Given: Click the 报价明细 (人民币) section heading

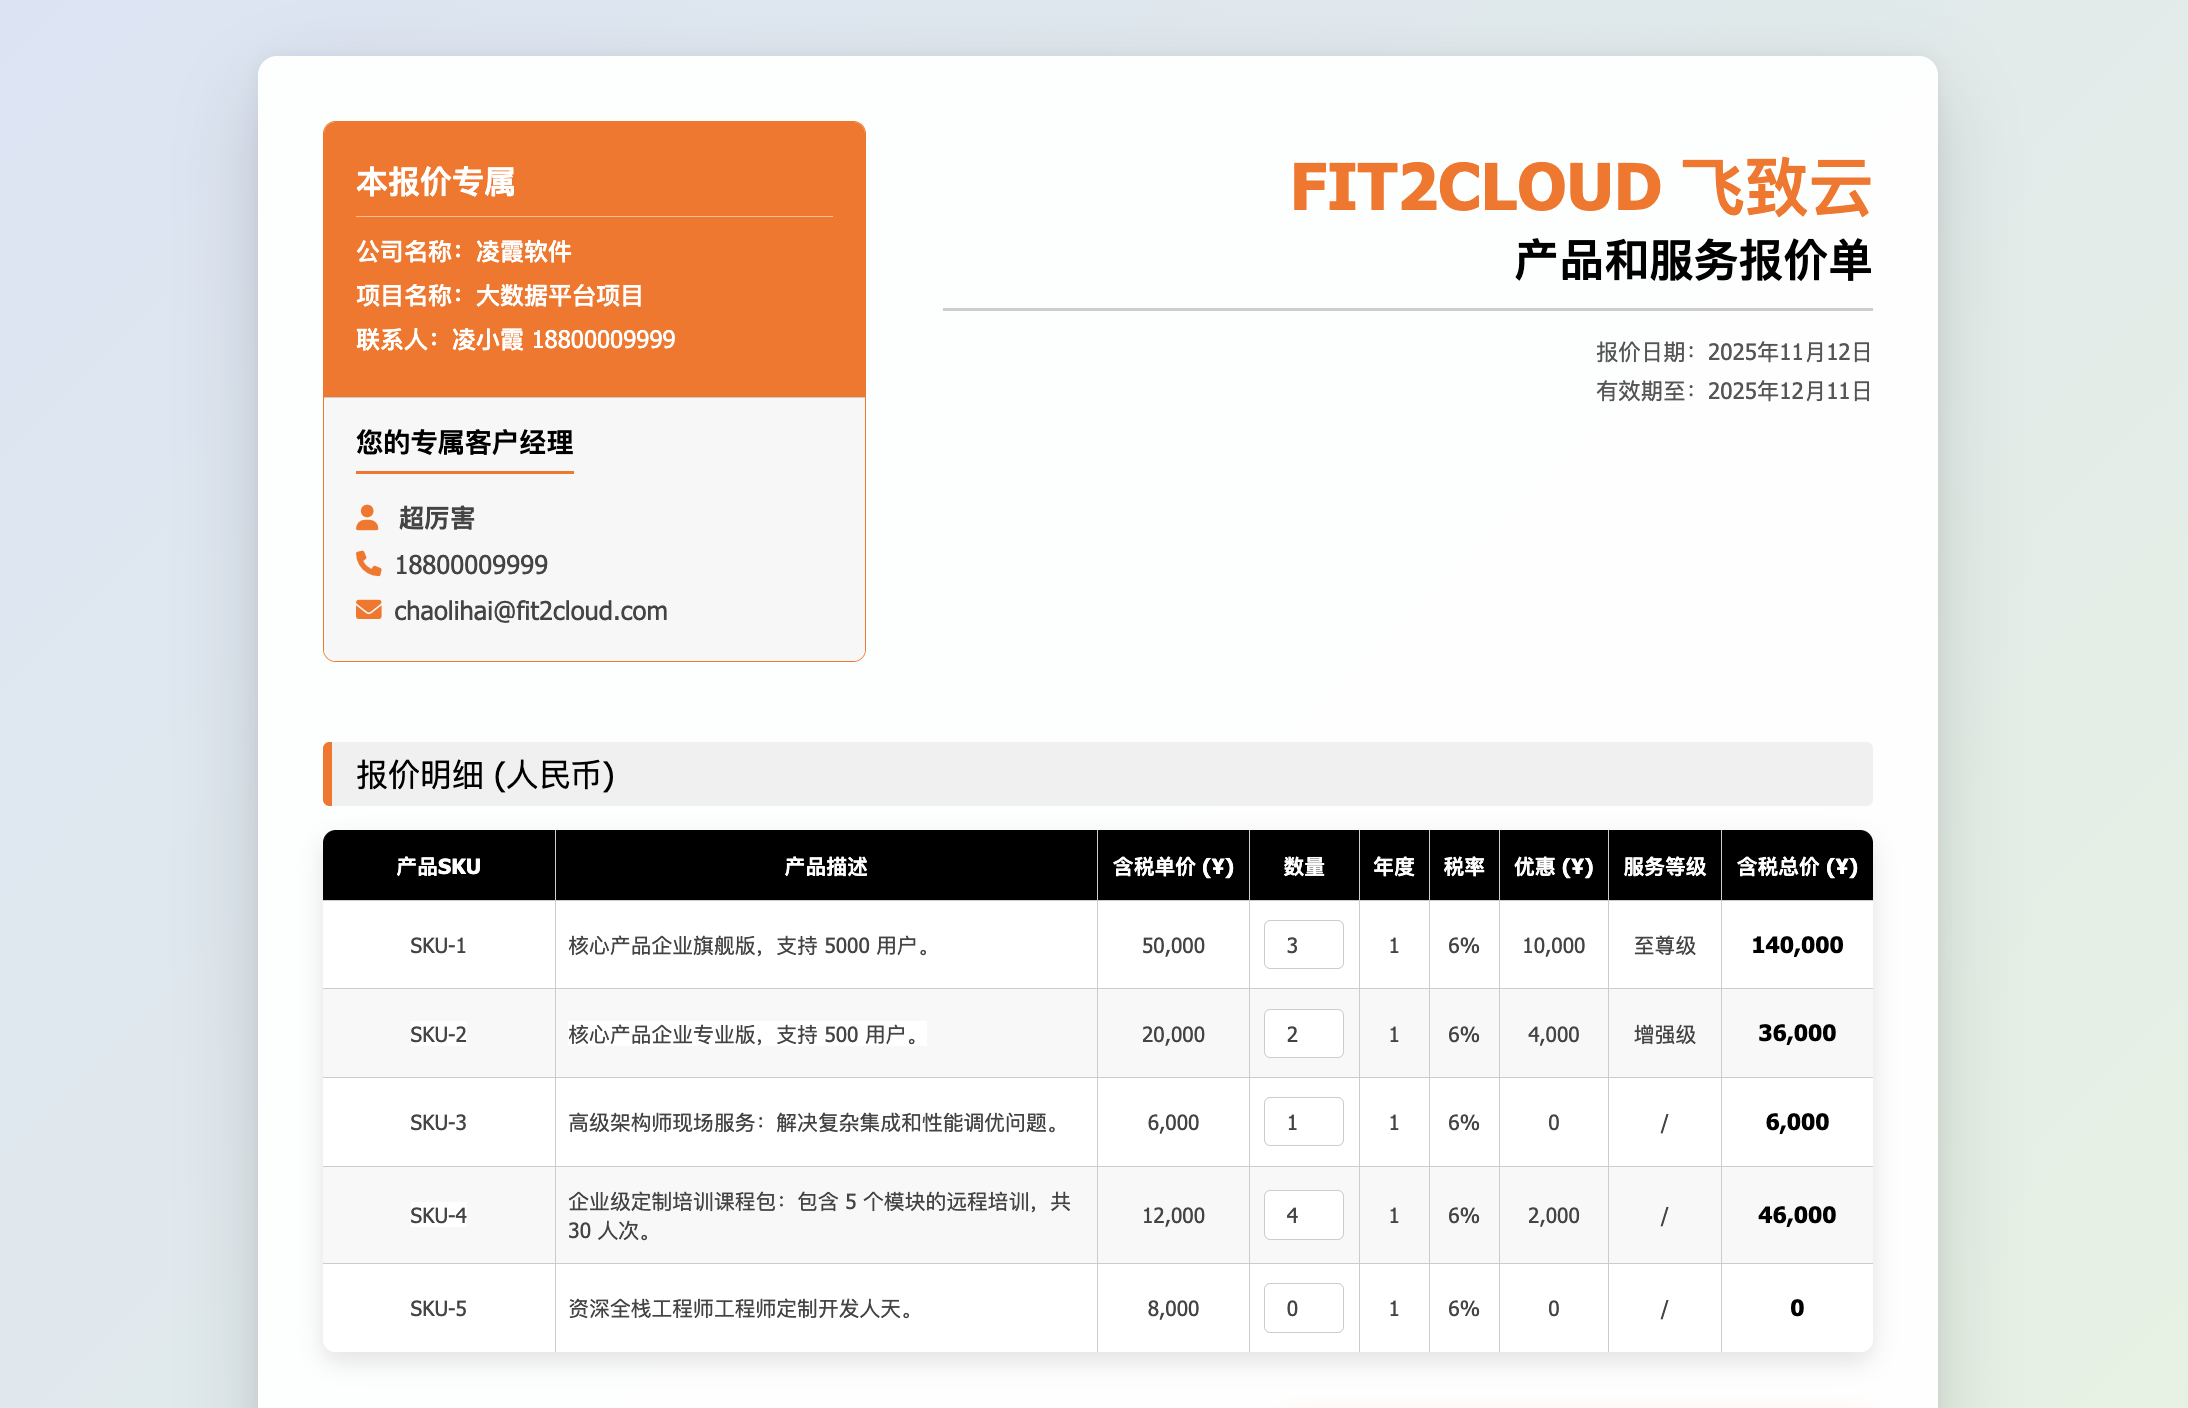Looking at the screenshot, I should pos(485,775).
